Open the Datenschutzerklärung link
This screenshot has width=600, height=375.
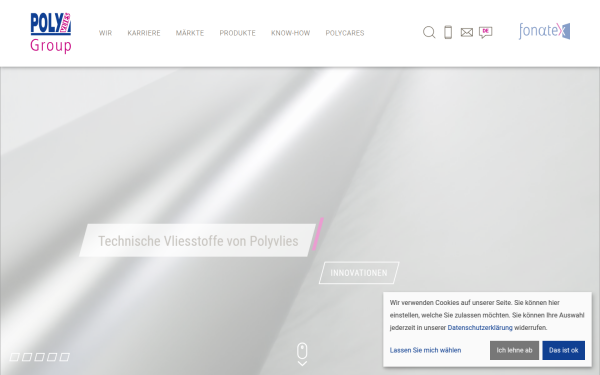point(480,328)
